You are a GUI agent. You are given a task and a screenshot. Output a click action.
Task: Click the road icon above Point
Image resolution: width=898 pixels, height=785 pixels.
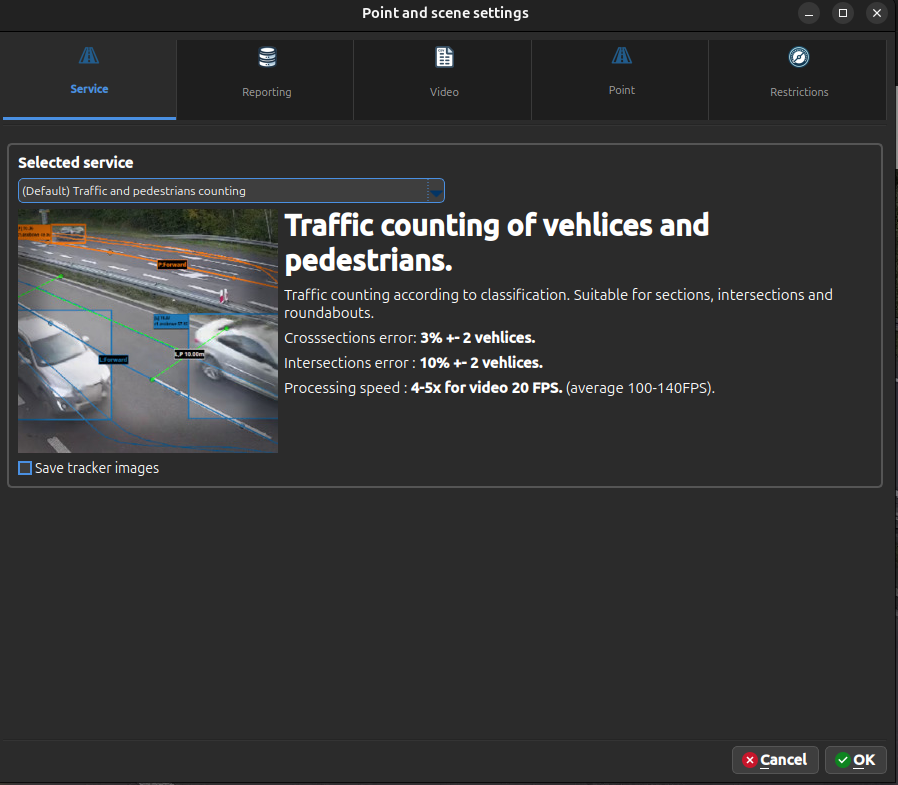pos(621,56)
